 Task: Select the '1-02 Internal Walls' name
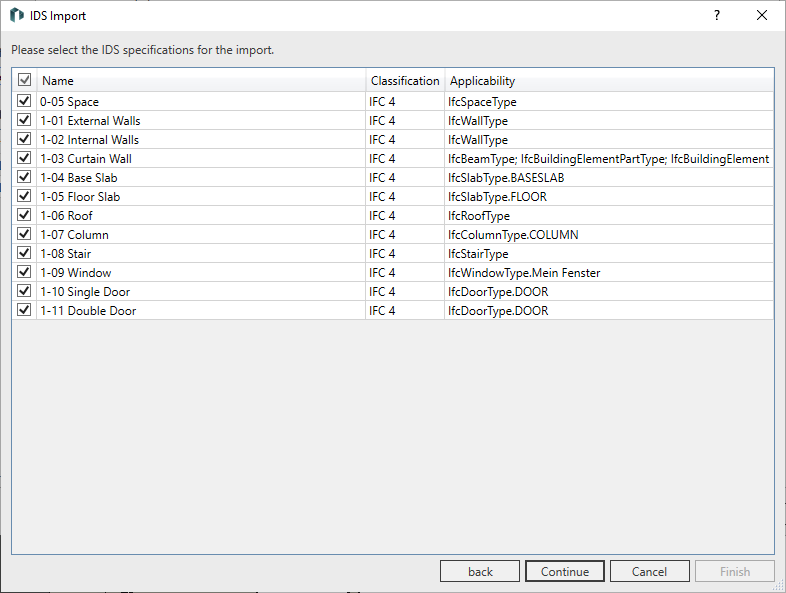click(89, 140)
